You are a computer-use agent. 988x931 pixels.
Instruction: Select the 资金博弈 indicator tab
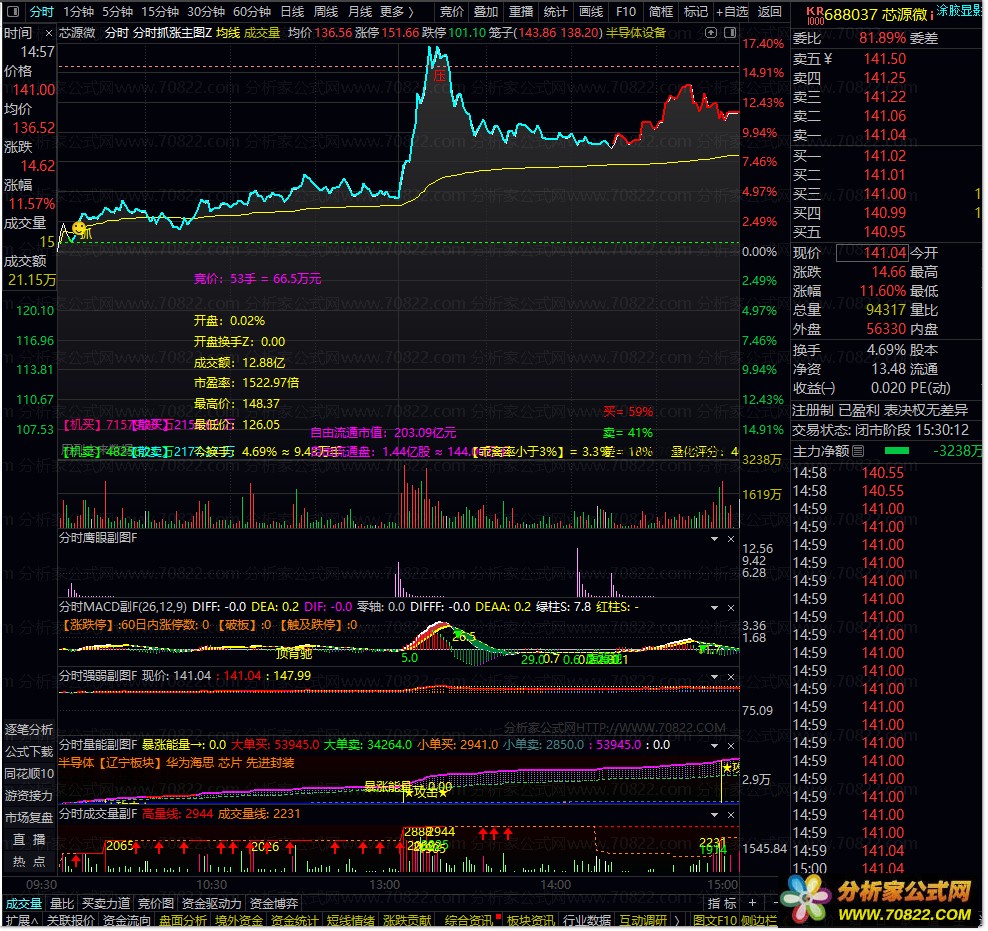275,905
